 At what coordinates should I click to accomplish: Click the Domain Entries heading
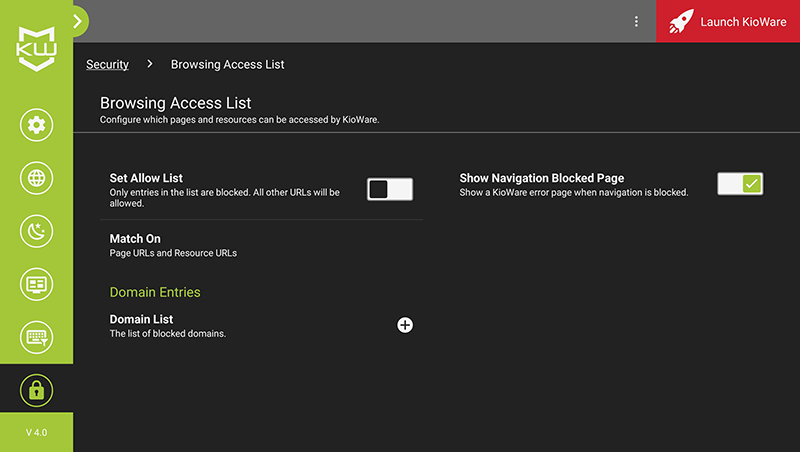click(x=155, y=292)
